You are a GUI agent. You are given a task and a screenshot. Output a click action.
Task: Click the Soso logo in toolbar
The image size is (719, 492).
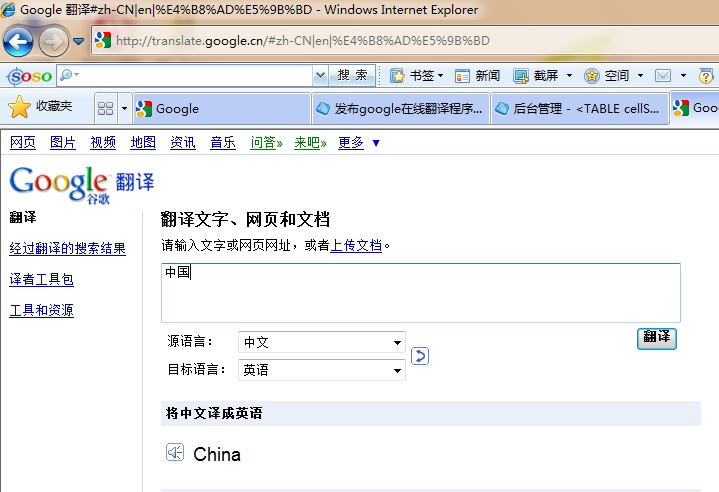click(x=29, y=76)
